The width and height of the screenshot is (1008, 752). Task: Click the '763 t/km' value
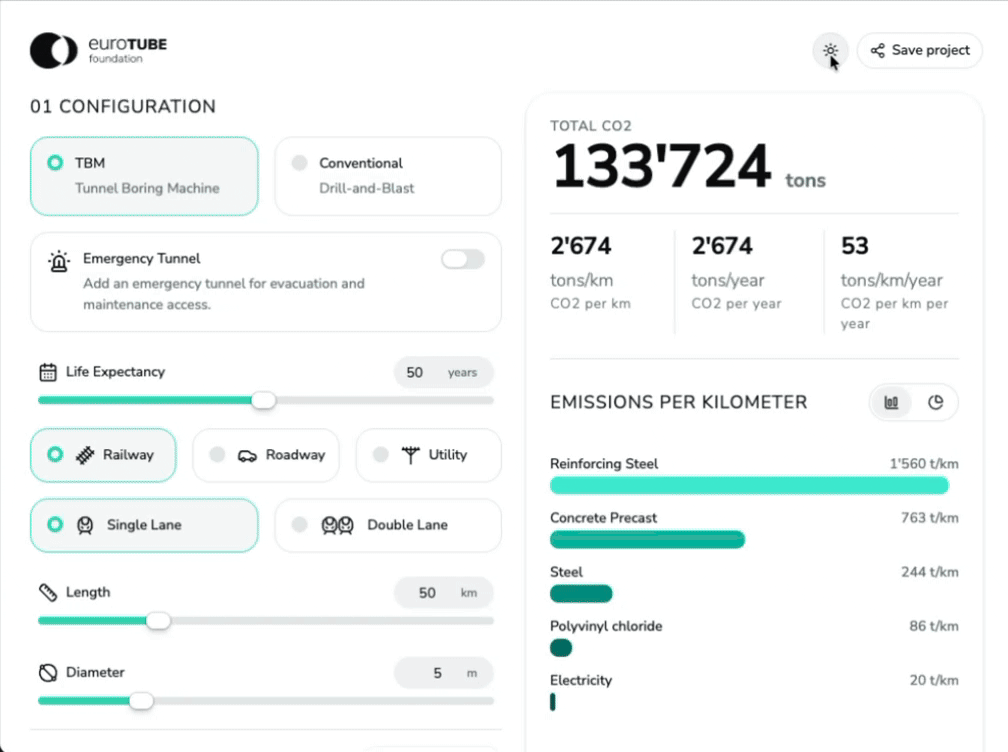pyautogui.click(x=930, y=518)
